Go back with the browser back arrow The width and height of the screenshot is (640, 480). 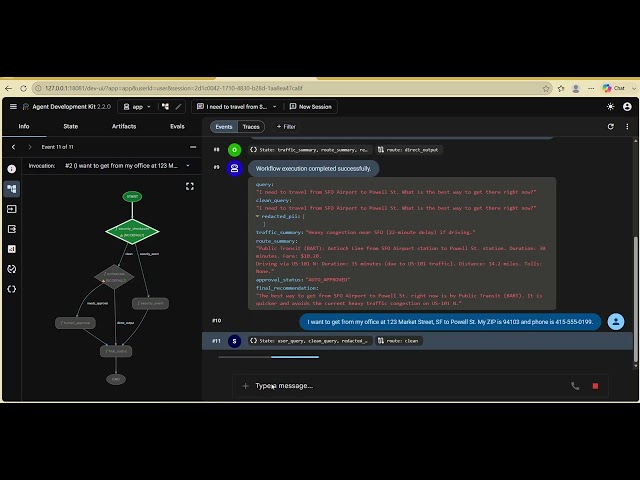coord(9,88)
